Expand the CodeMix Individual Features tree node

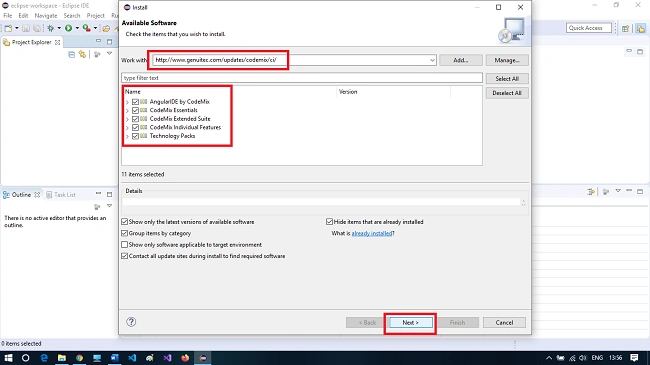tap(127, 128)
